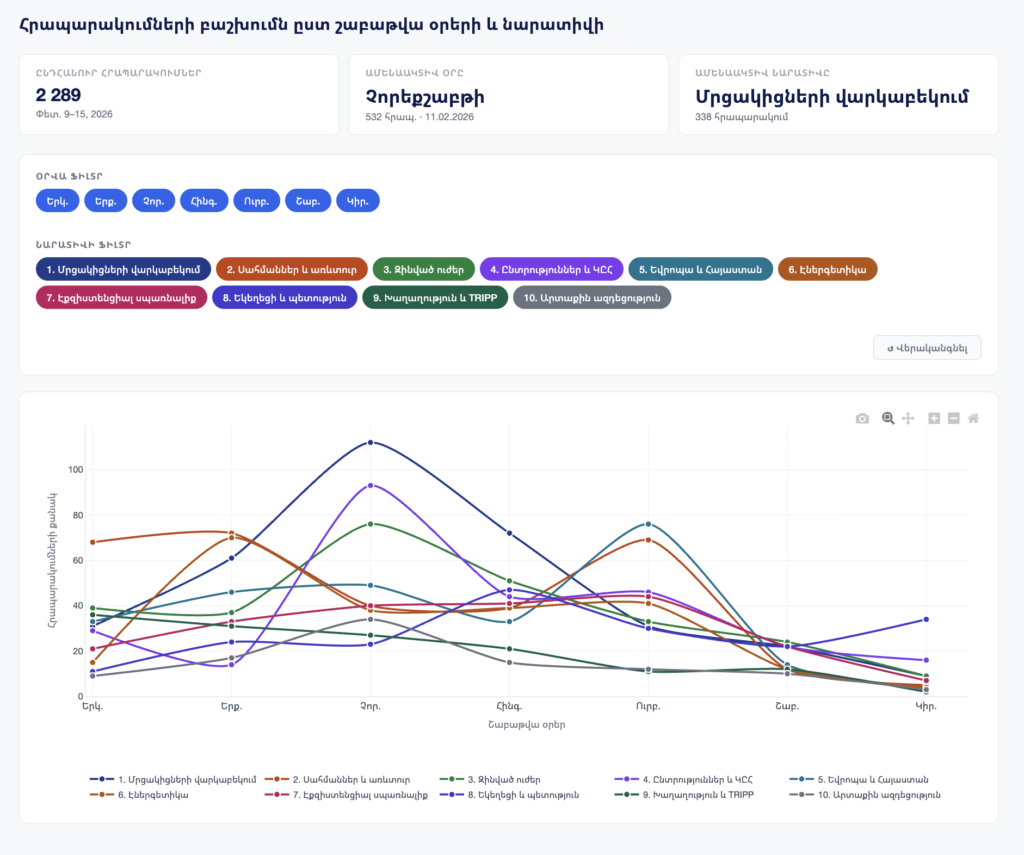Toggle the Երկ. day filter chip

coord(57,201)
